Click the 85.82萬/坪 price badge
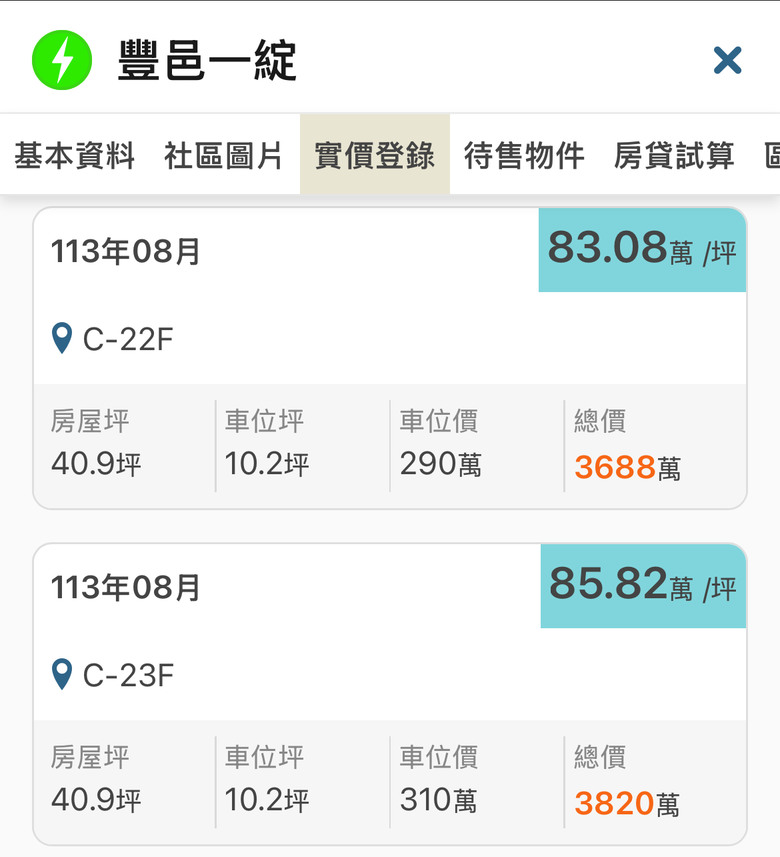The width and height of the screenshot is (780, 857). (643, 586)
